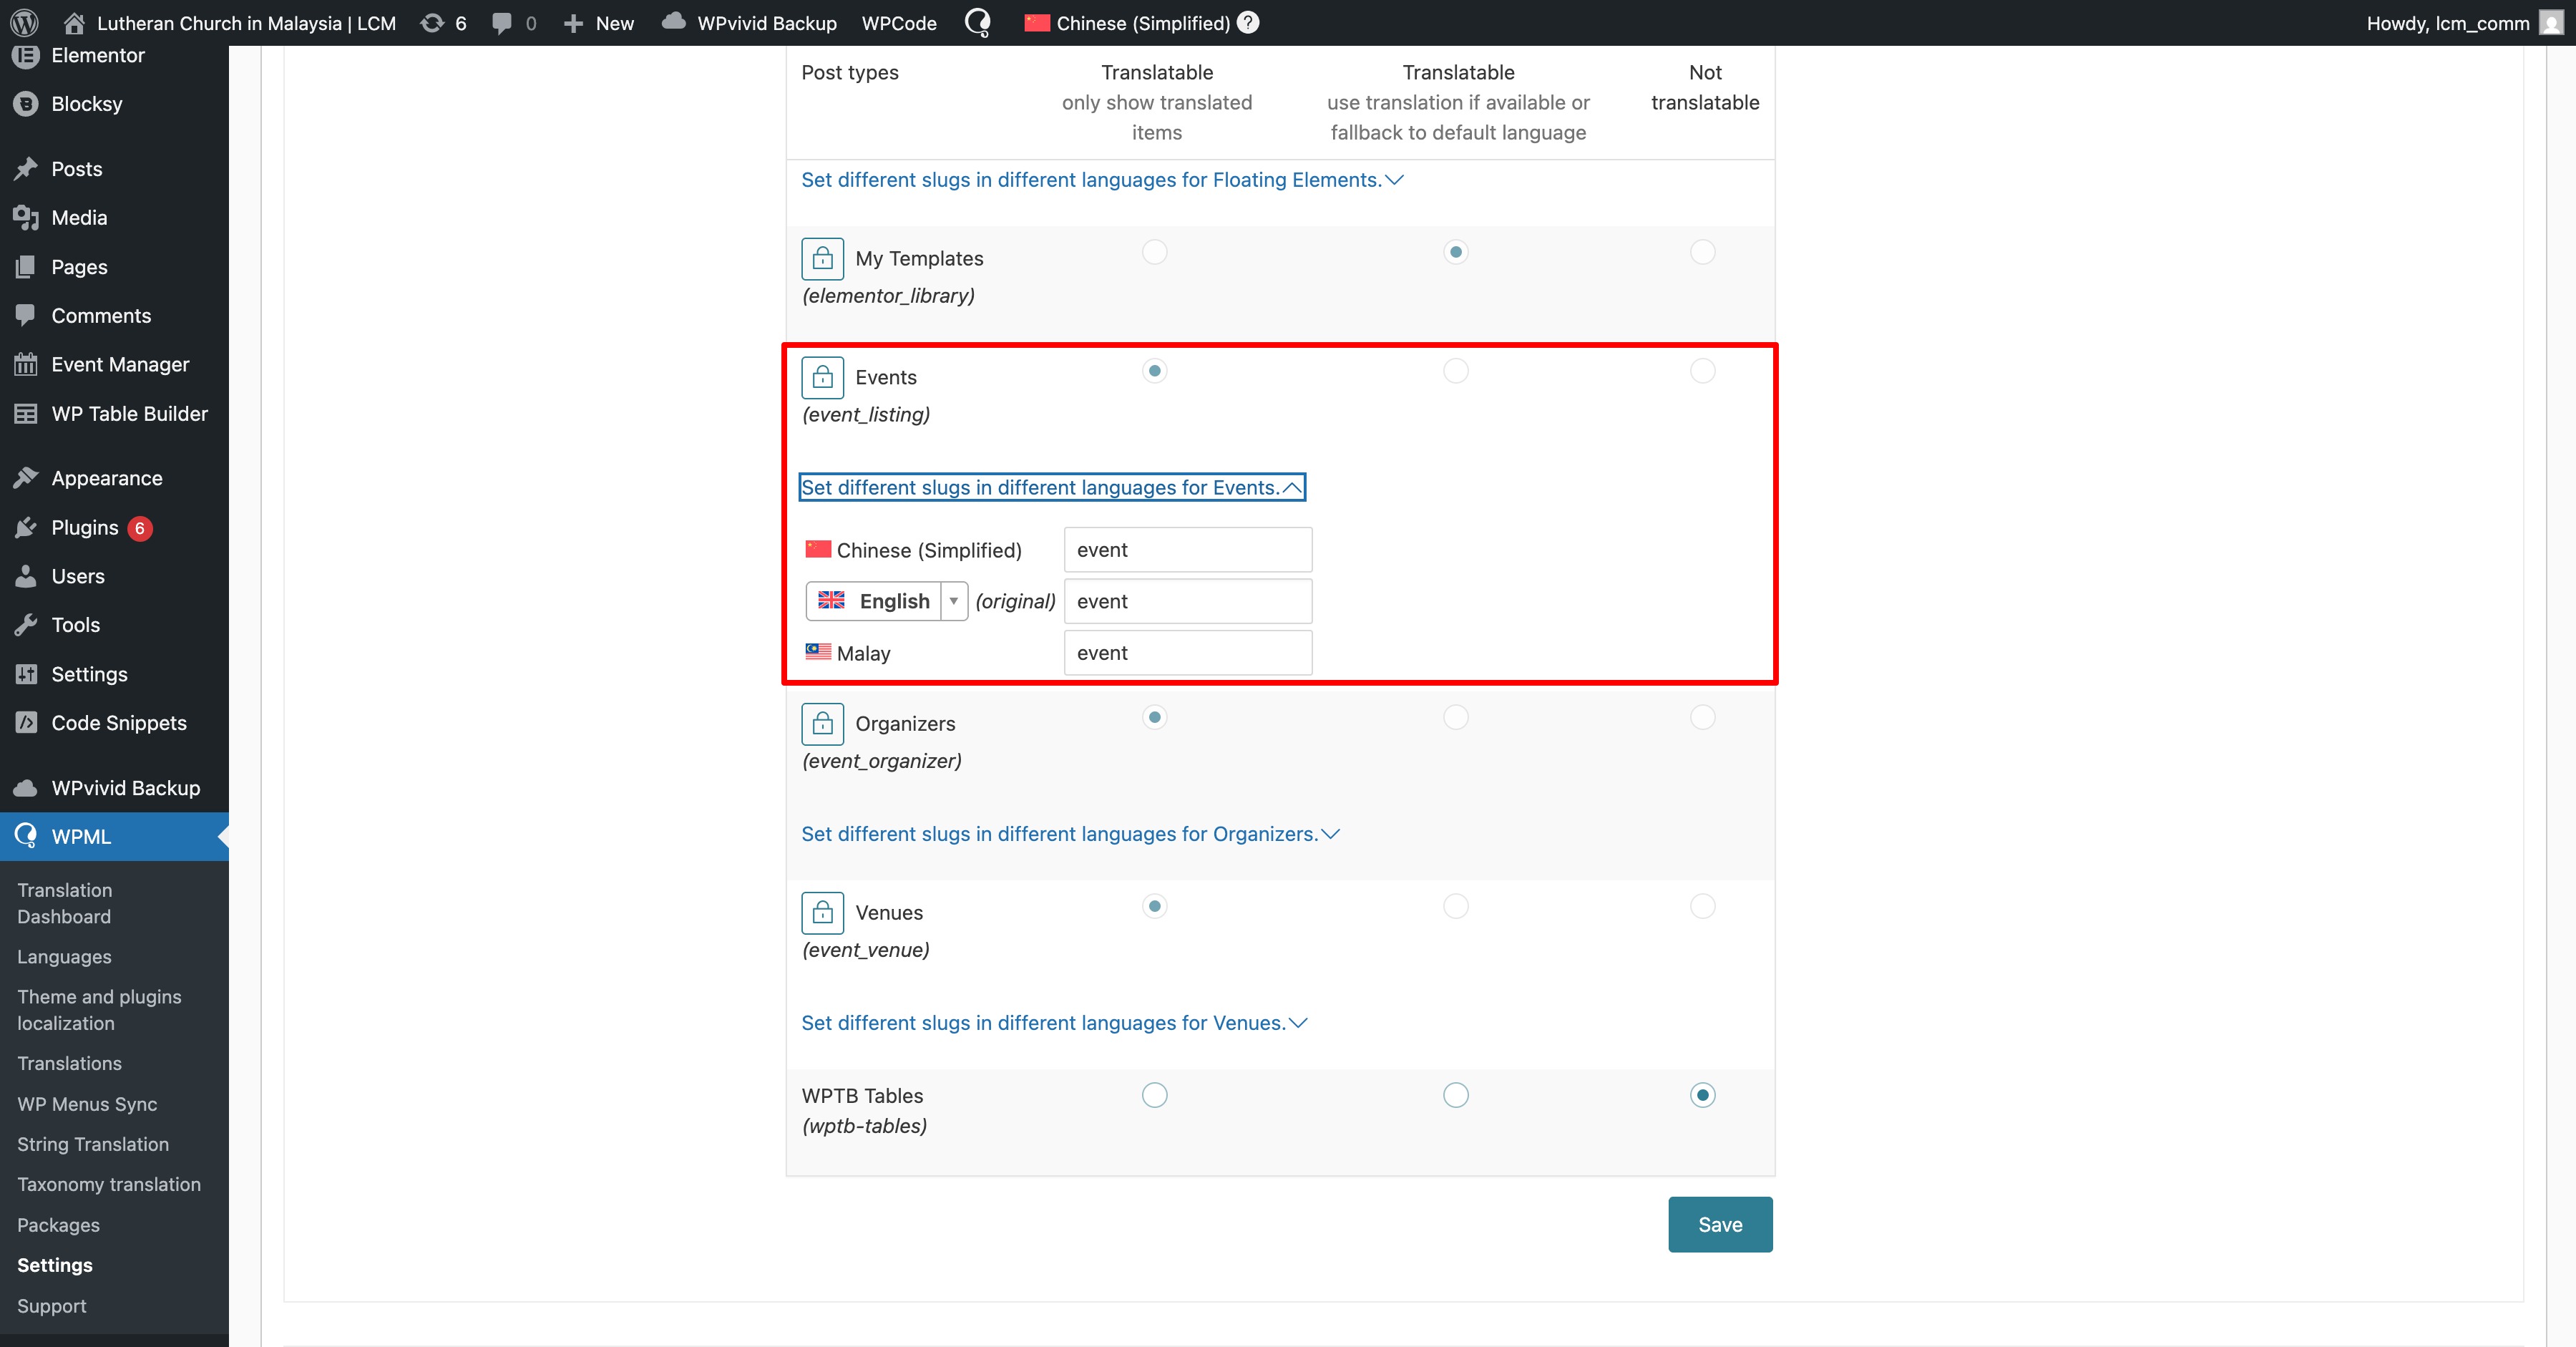Expand slug settings for Organizers

(1069, 834)
